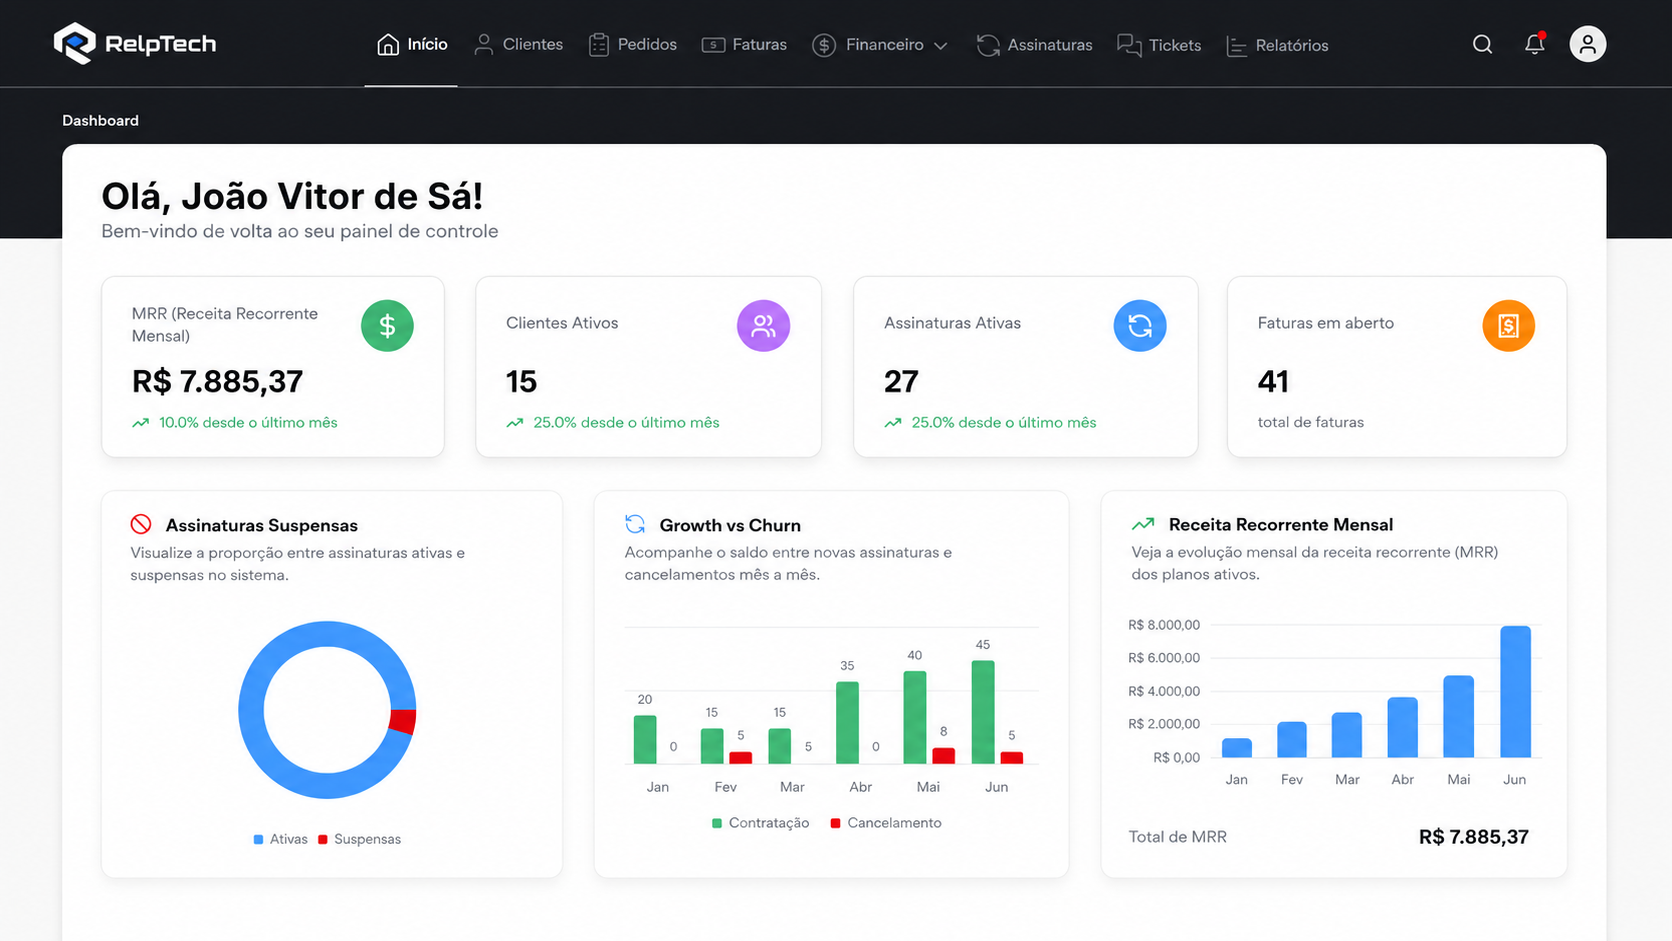This screenshot has width=1672, height=941.
Task: Click the red Suspensas donut segment
Action: [403, 721]
